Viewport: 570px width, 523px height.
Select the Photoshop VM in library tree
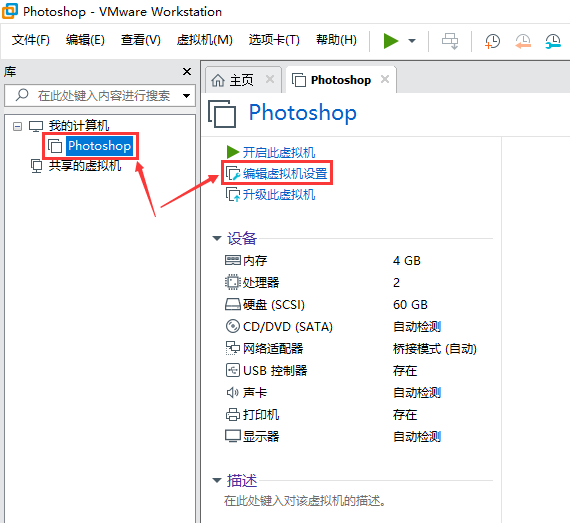click(x=99, y=146)
